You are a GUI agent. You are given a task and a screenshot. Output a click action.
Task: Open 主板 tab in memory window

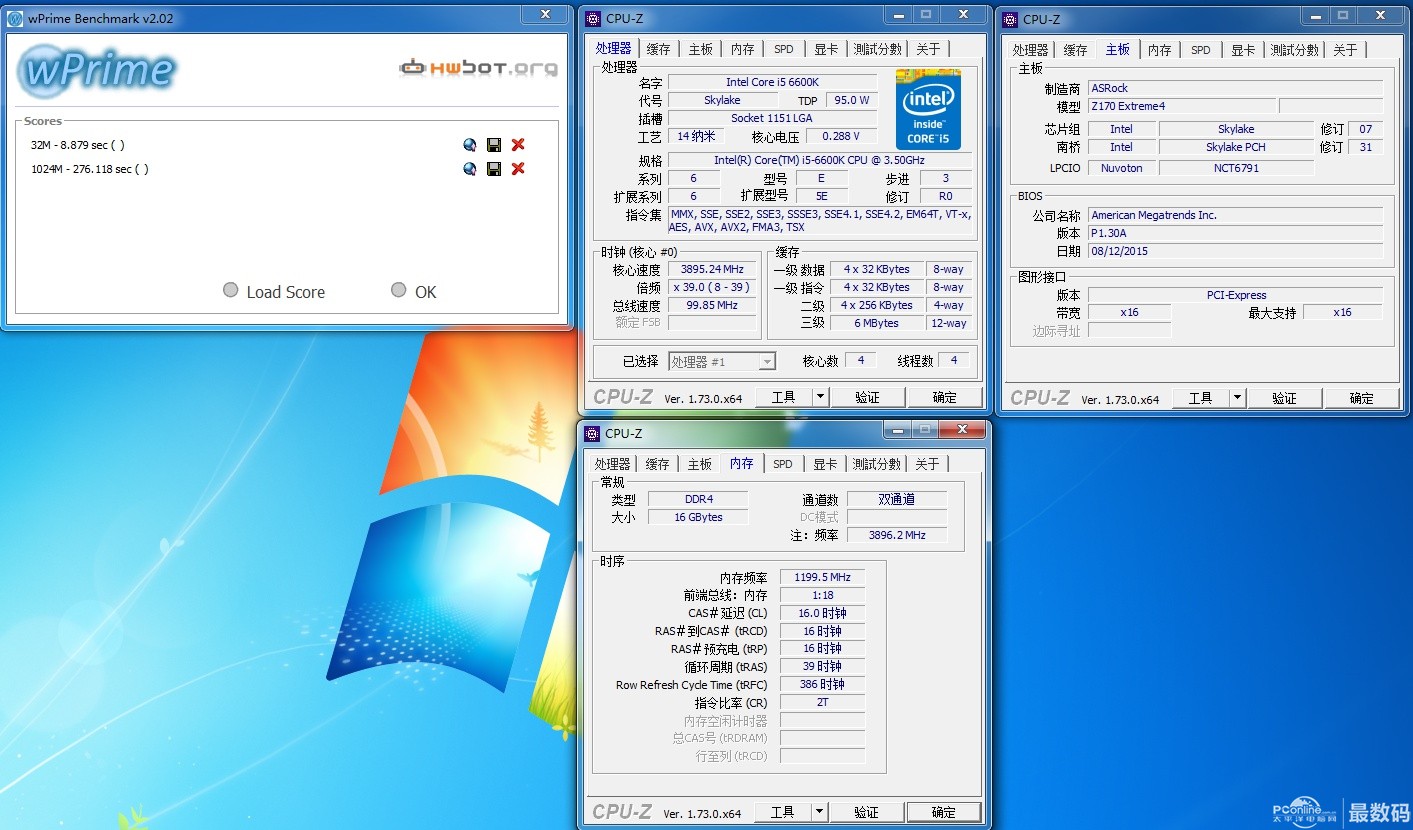(x=699, y=464)
